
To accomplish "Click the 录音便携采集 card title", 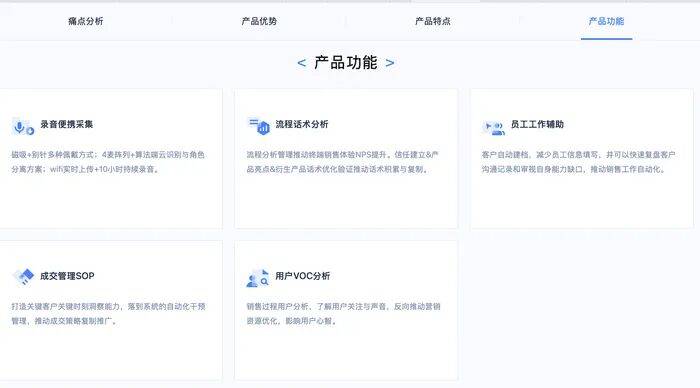I will point(67,124).
